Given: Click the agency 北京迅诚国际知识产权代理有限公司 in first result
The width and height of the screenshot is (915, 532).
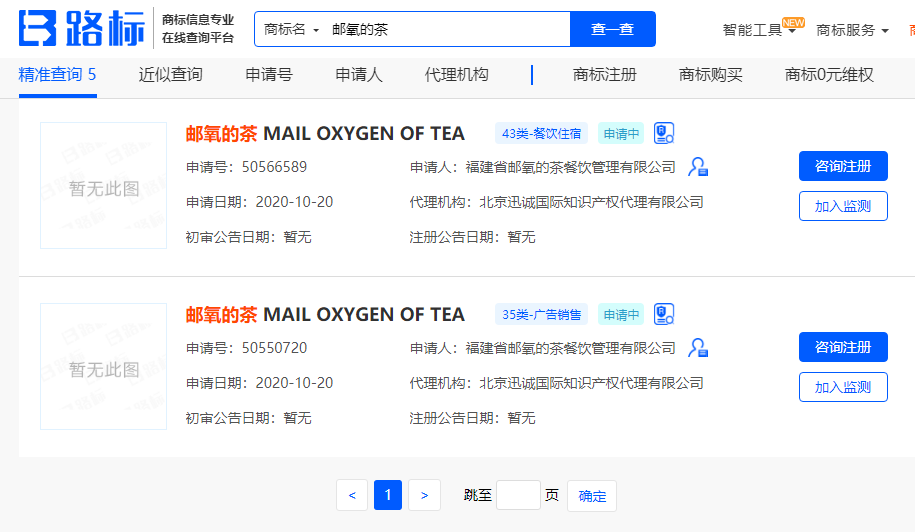Looking at the screenshot, I should click(591, 202).
